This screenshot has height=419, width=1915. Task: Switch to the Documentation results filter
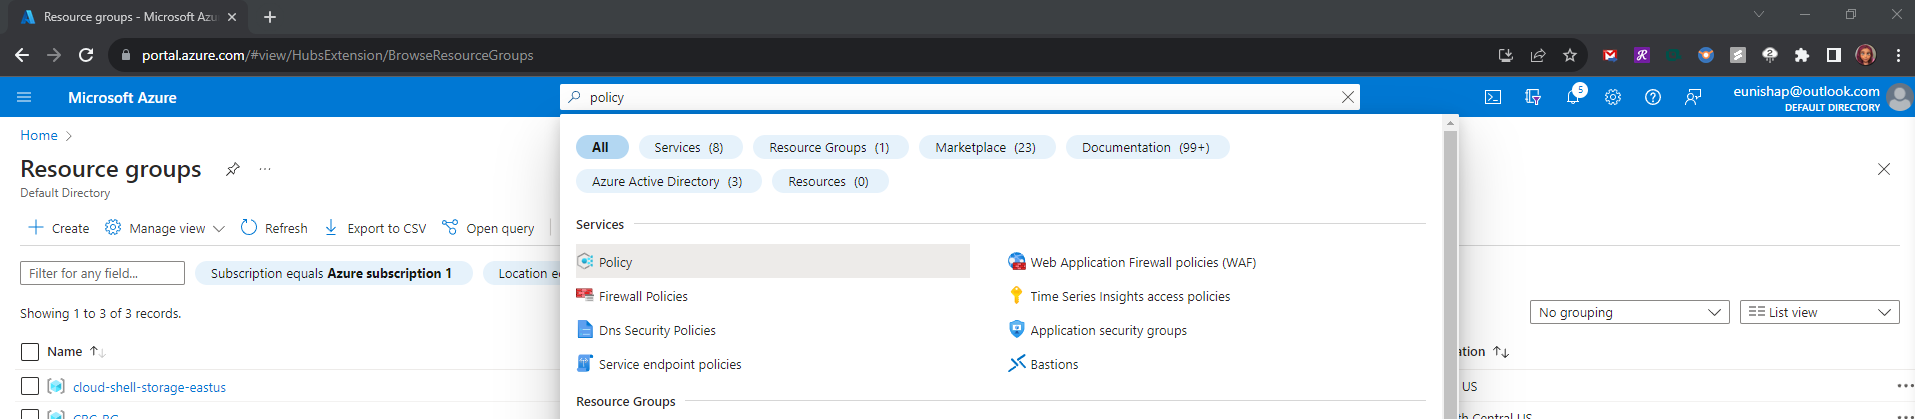1146,147
